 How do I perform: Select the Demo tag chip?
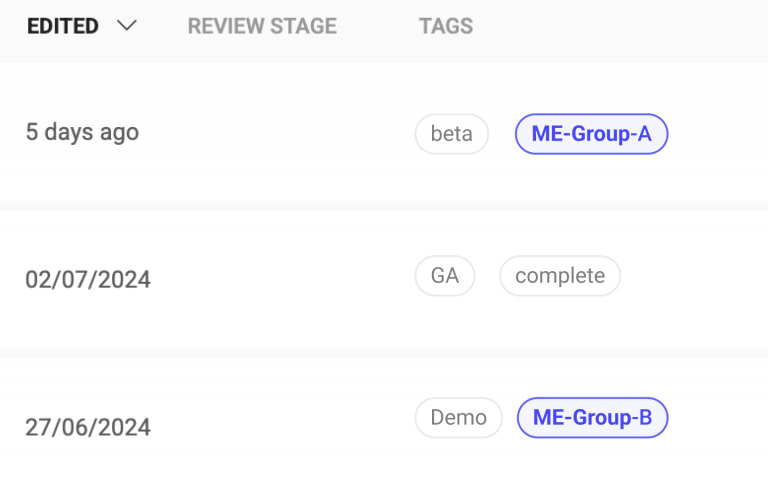[459, 418]
